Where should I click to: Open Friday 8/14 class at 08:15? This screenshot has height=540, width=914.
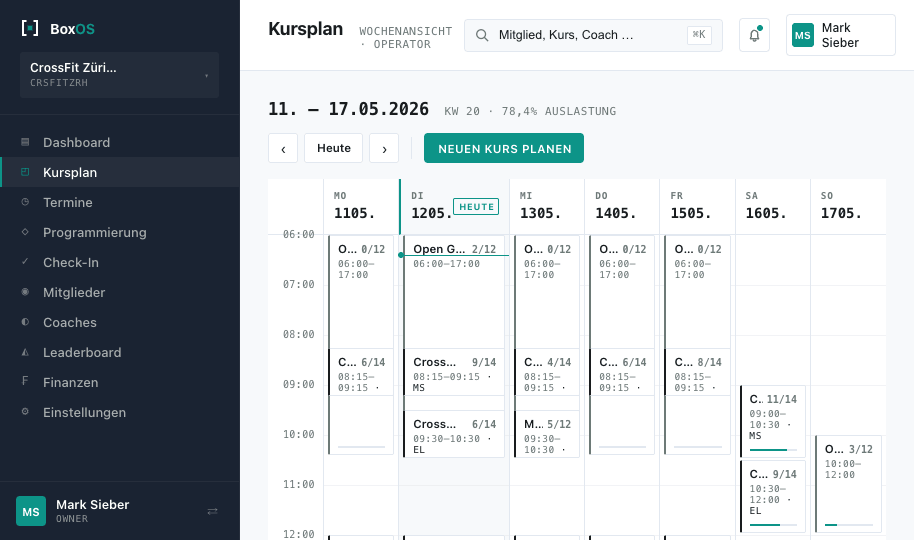[x=697, y=372]
